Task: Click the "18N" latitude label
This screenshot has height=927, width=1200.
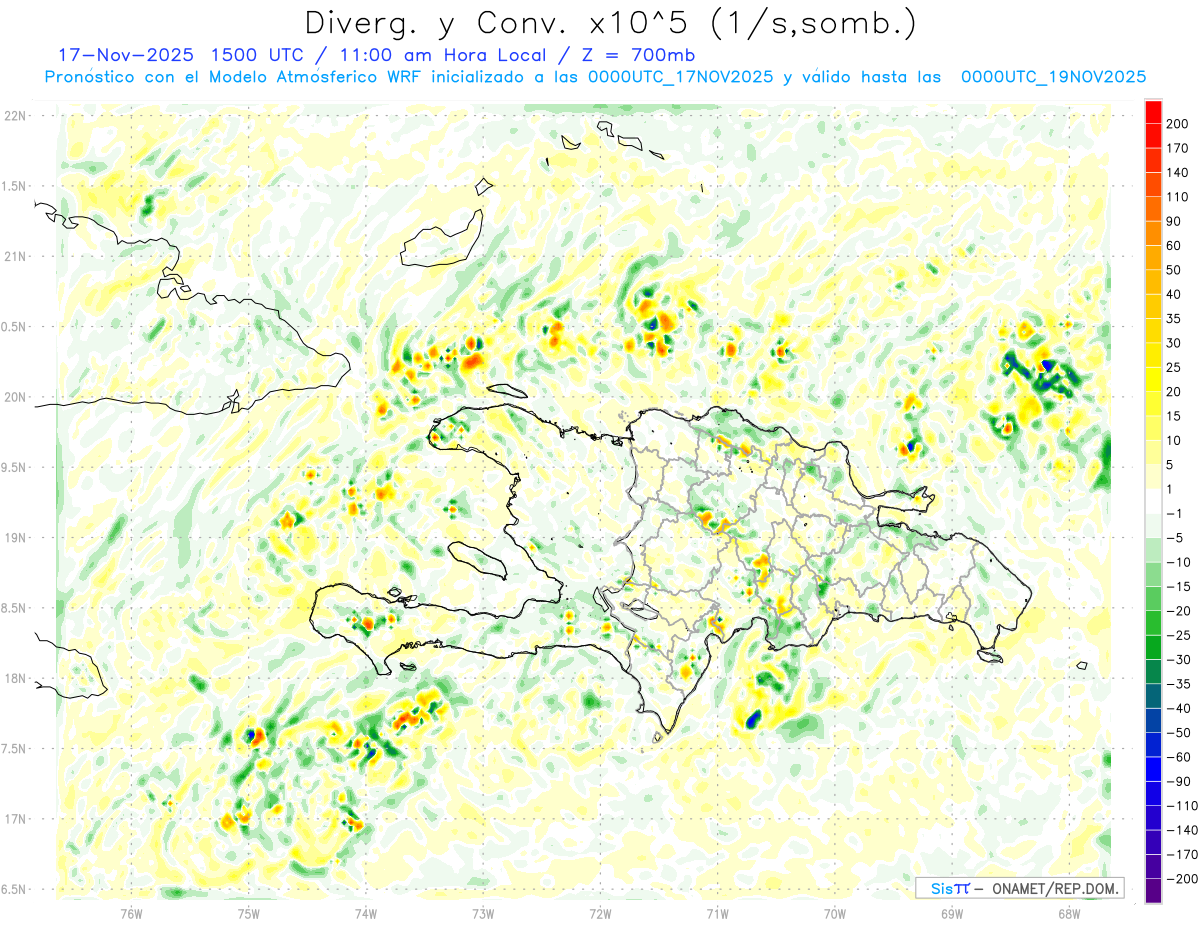Action: (x=14, y=679)
